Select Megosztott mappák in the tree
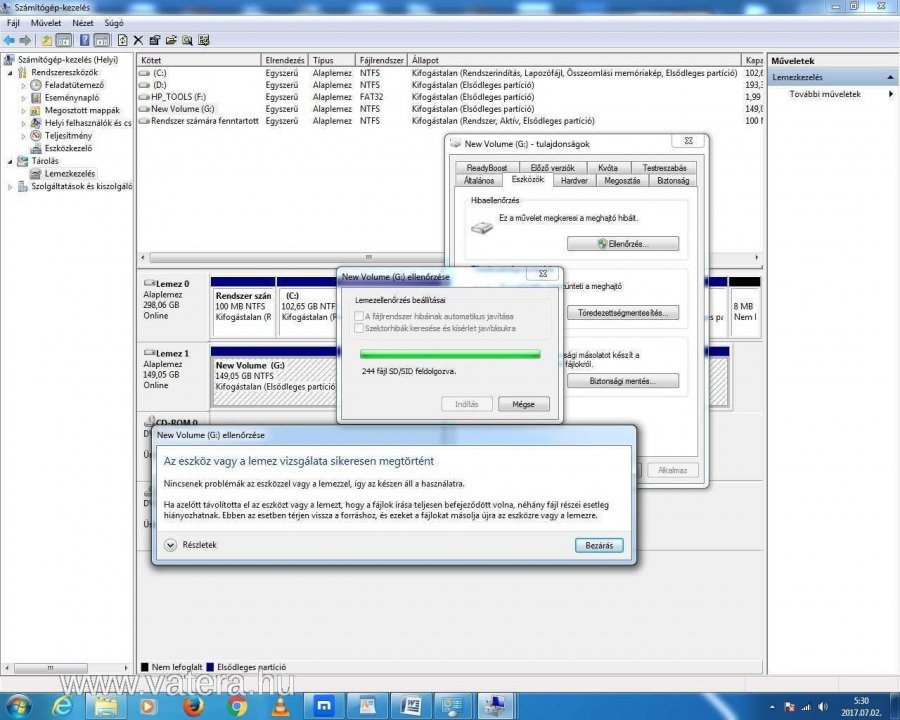The width and height of the screenshot is (900, 720). pyautogui.click(x=82, y=110)
